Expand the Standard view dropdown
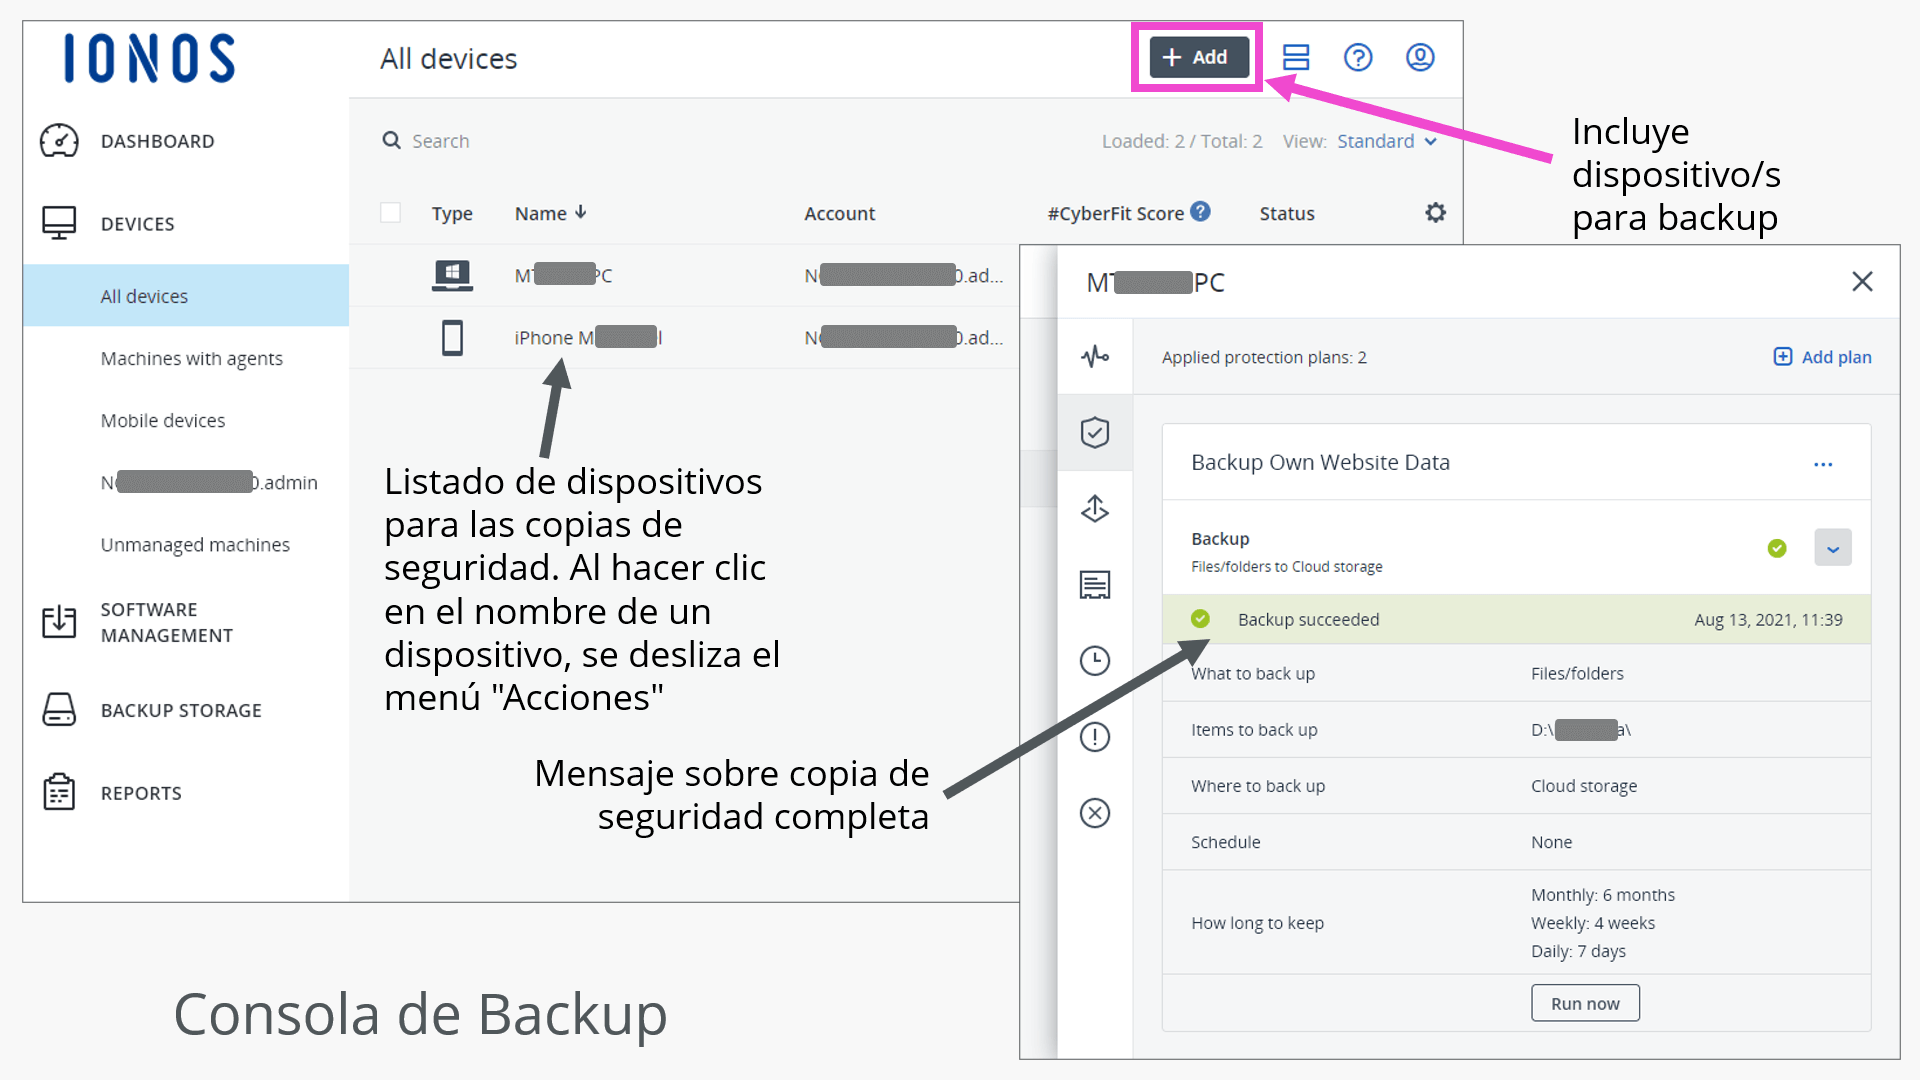Image resolution: width=1920 pixels, height=1080 pixels. (x=1386, y=141)
